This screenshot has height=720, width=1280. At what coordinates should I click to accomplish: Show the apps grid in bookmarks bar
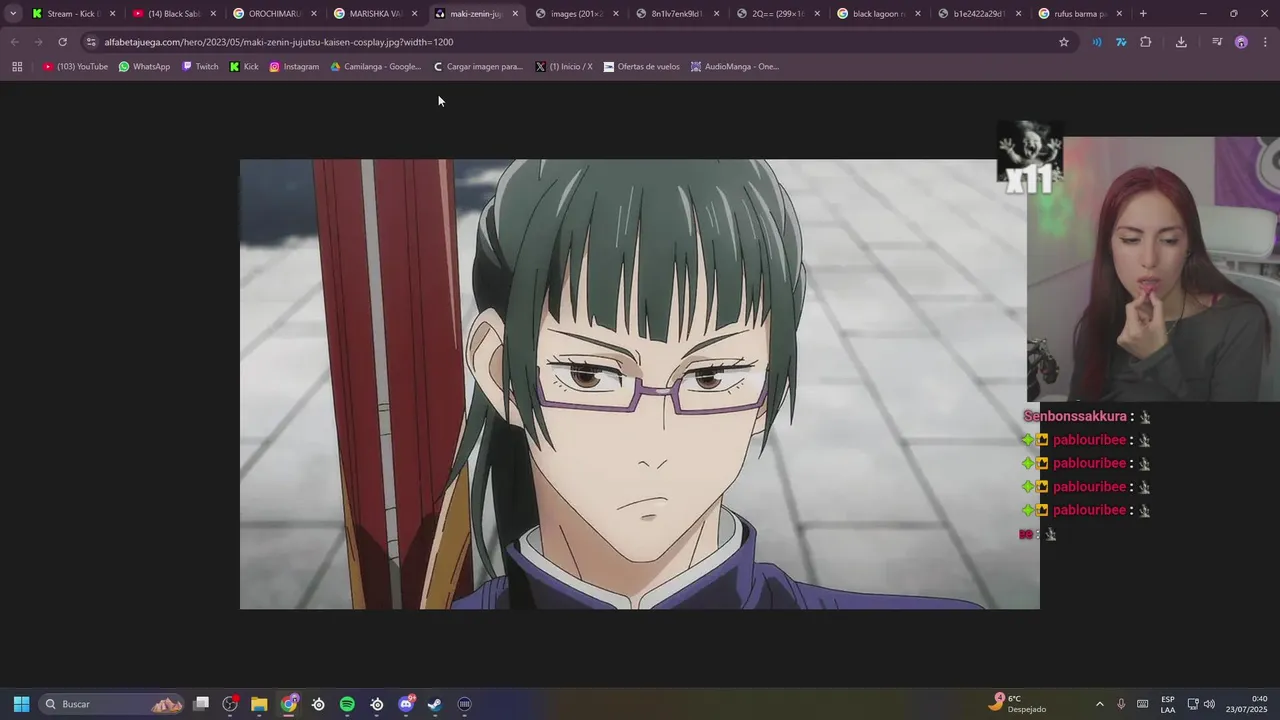click(x=17, y=67)
